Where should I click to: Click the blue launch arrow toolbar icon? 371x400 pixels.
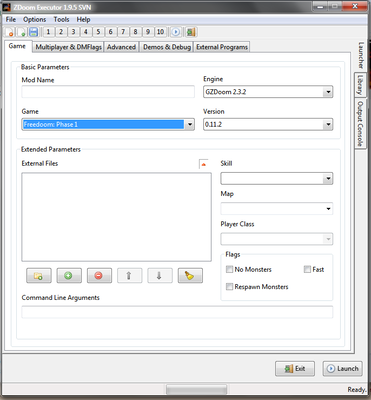tap(176, 32)
